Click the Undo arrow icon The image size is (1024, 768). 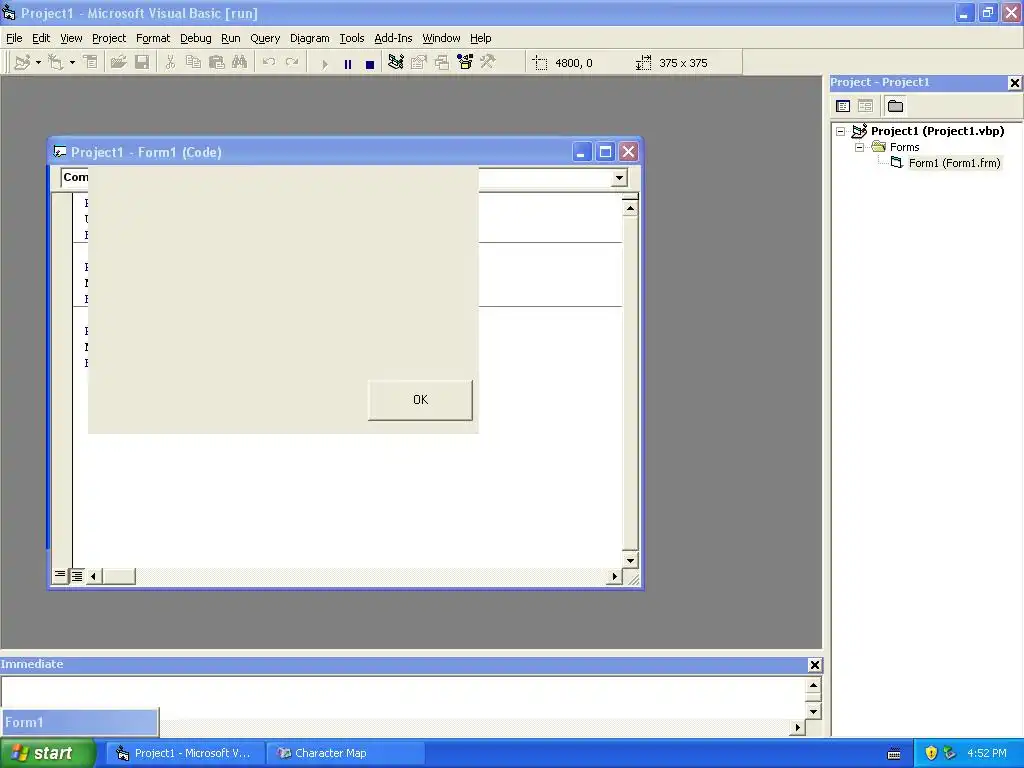pos(268,63)
